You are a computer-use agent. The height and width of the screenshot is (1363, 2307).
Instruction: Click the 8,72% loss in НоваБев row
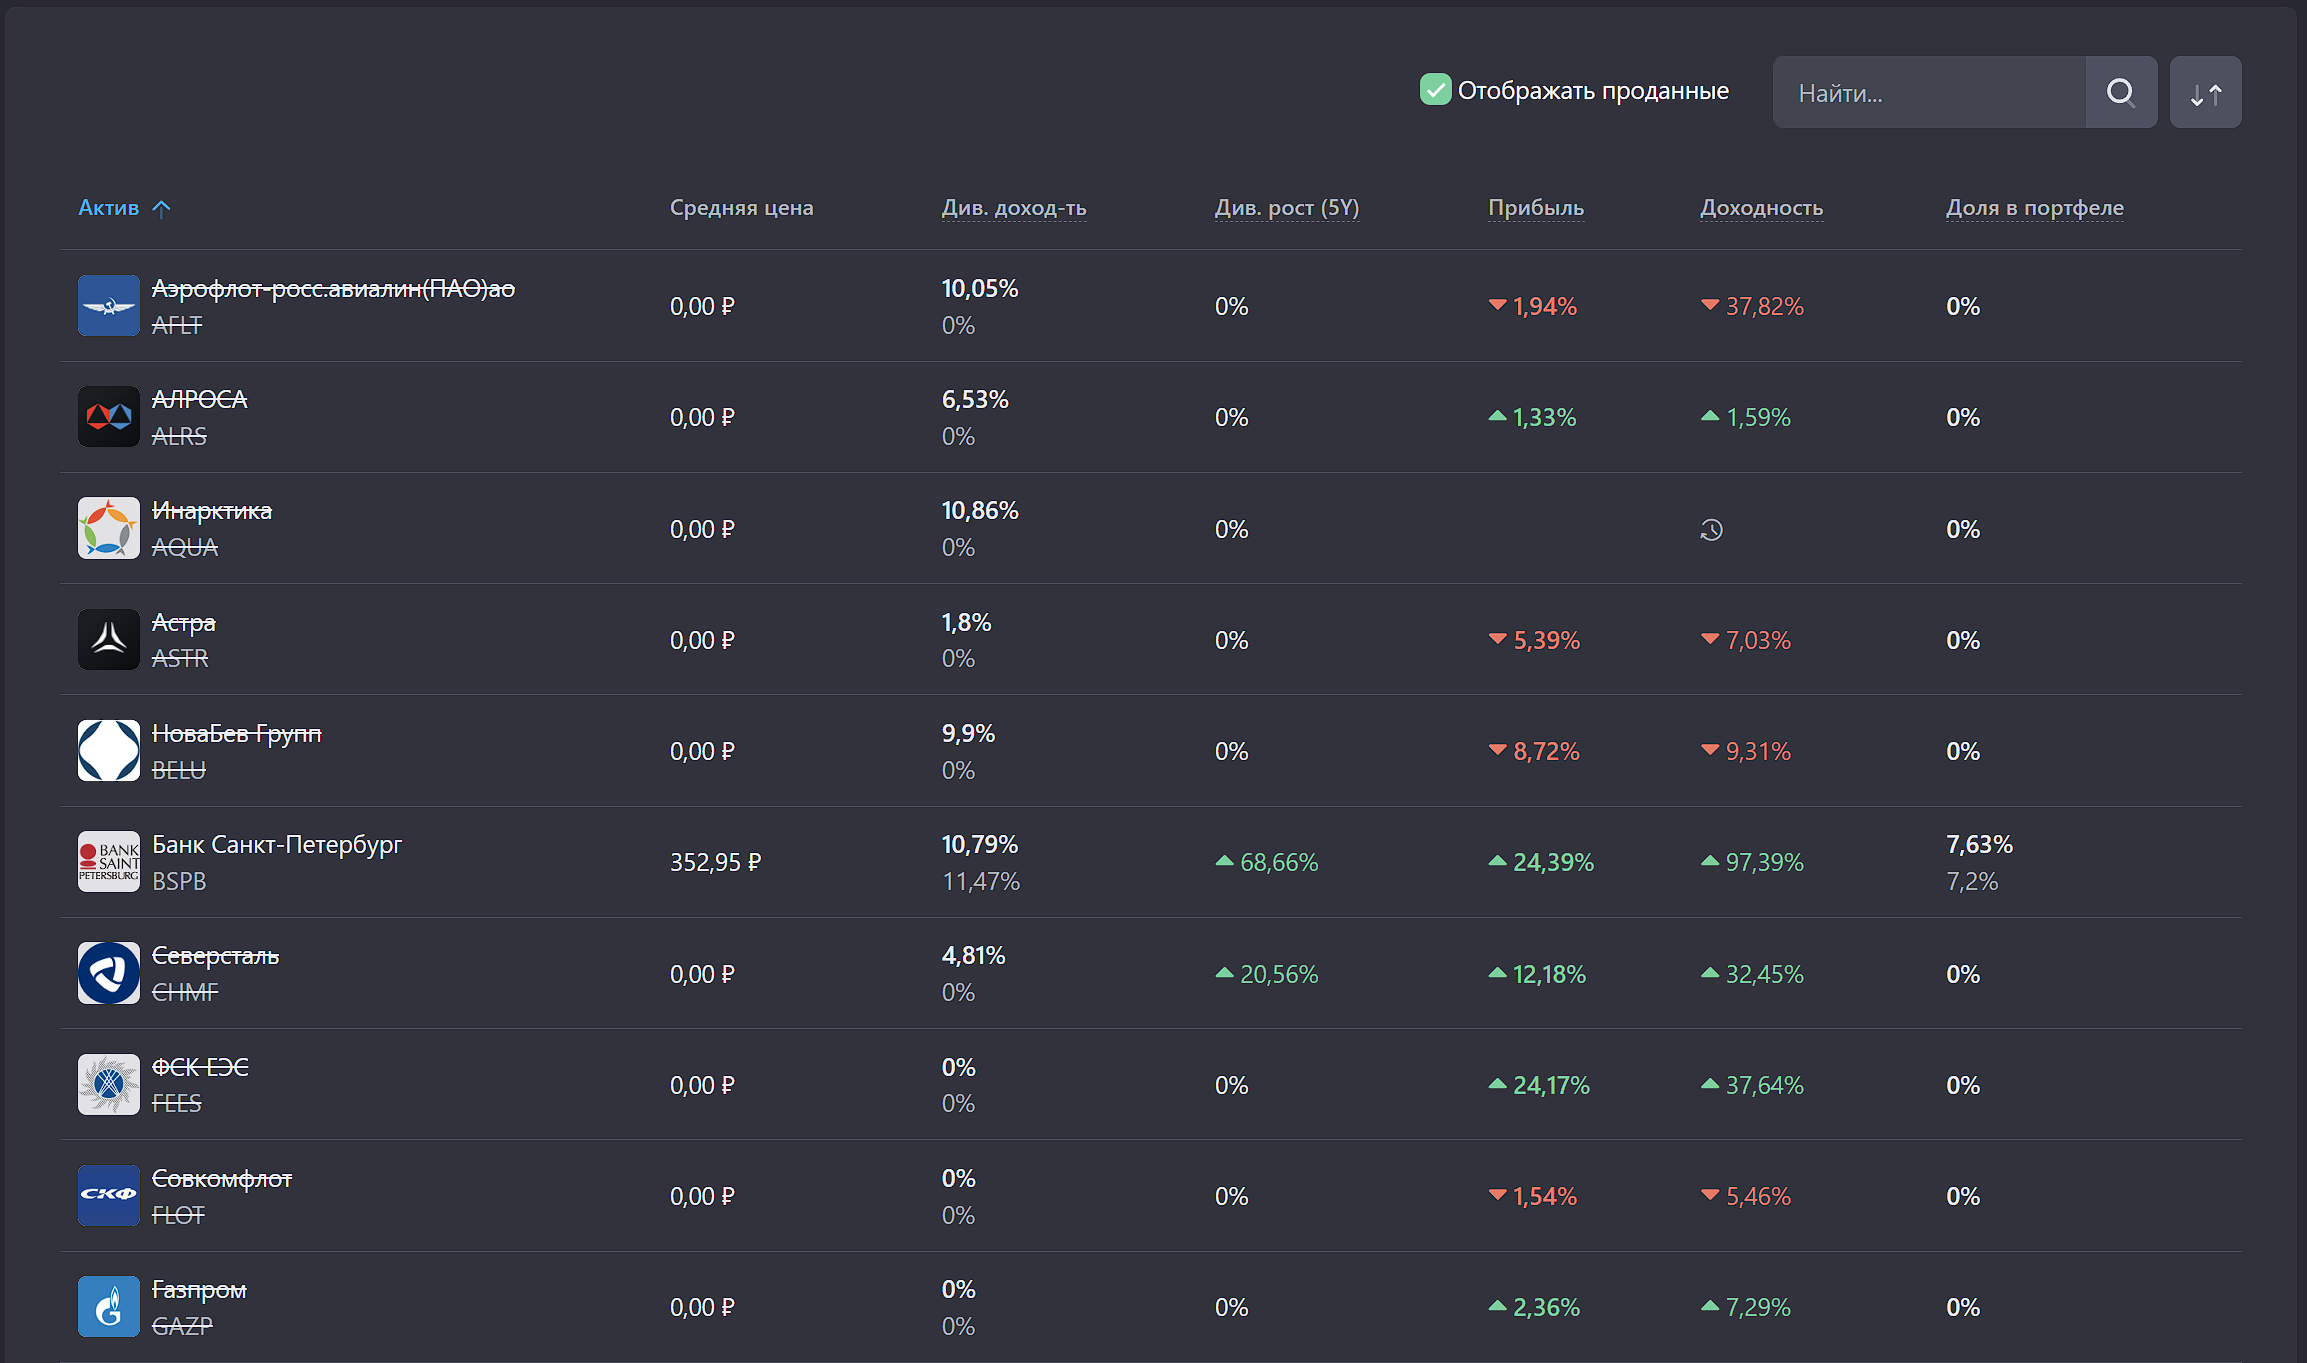click(x=1546, y=751)
